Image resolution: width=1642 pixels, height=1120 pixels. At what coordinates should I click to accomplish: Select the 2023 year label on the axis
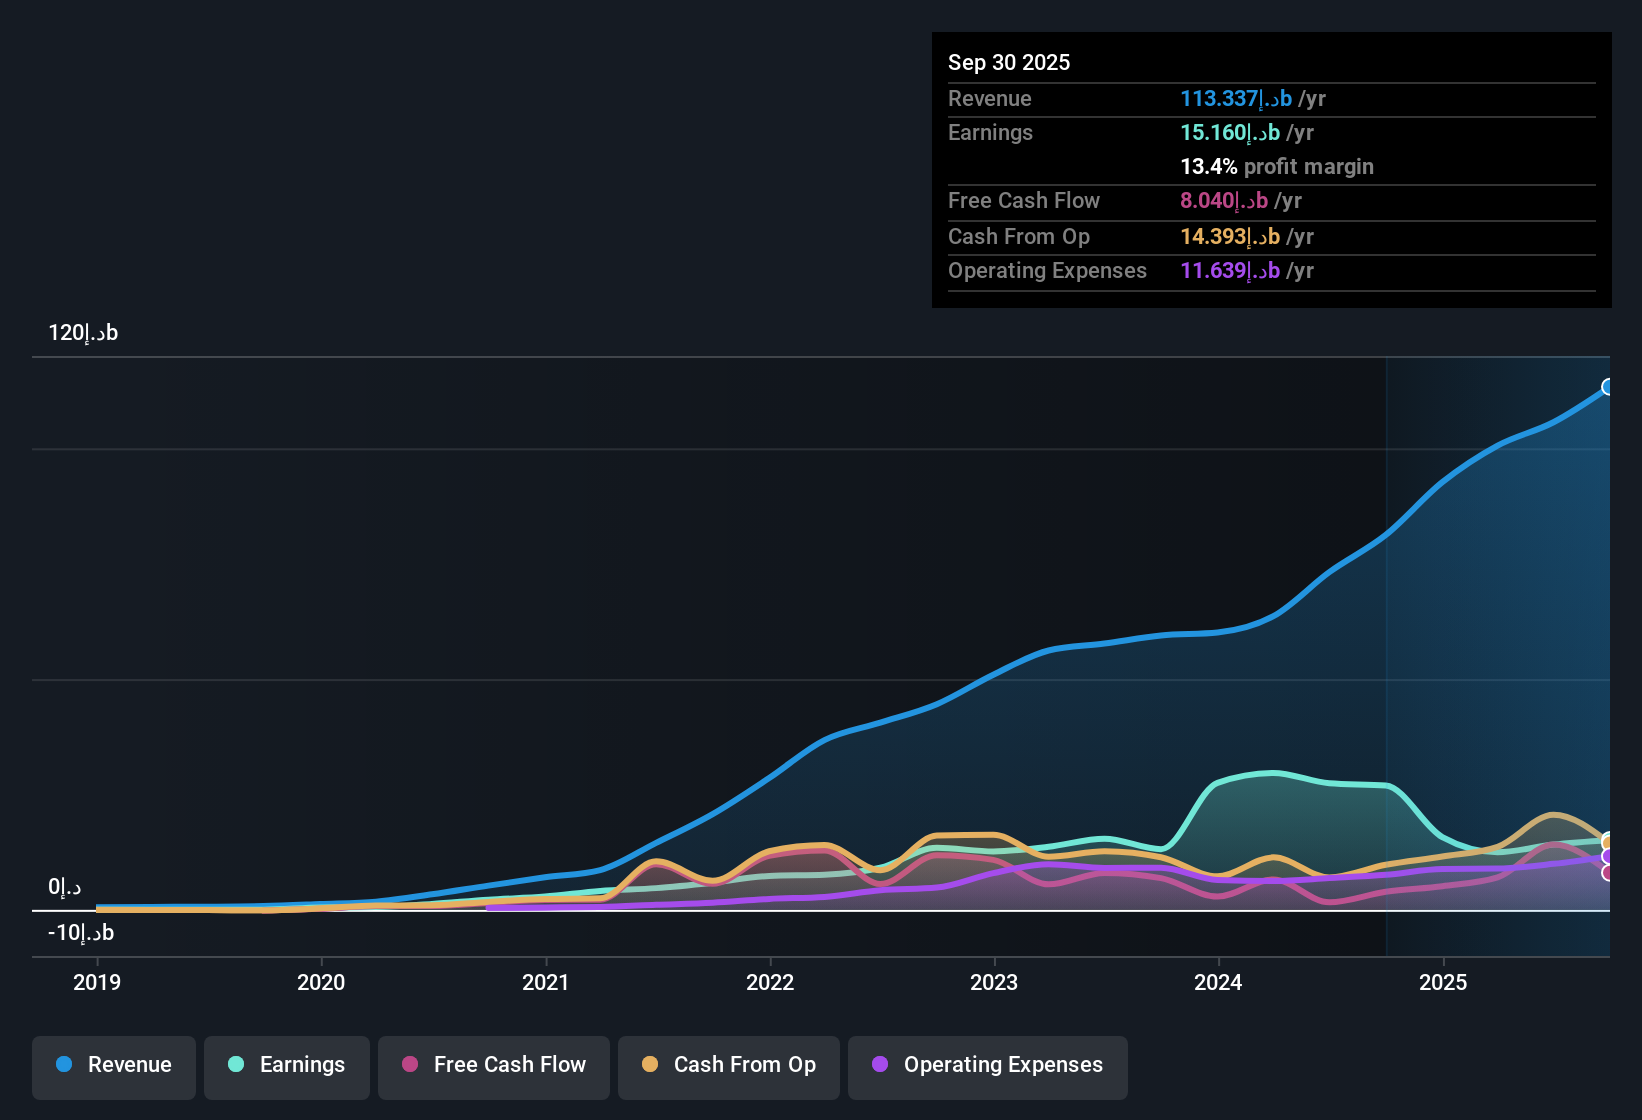pyautogui.click(x=993, y=983)
